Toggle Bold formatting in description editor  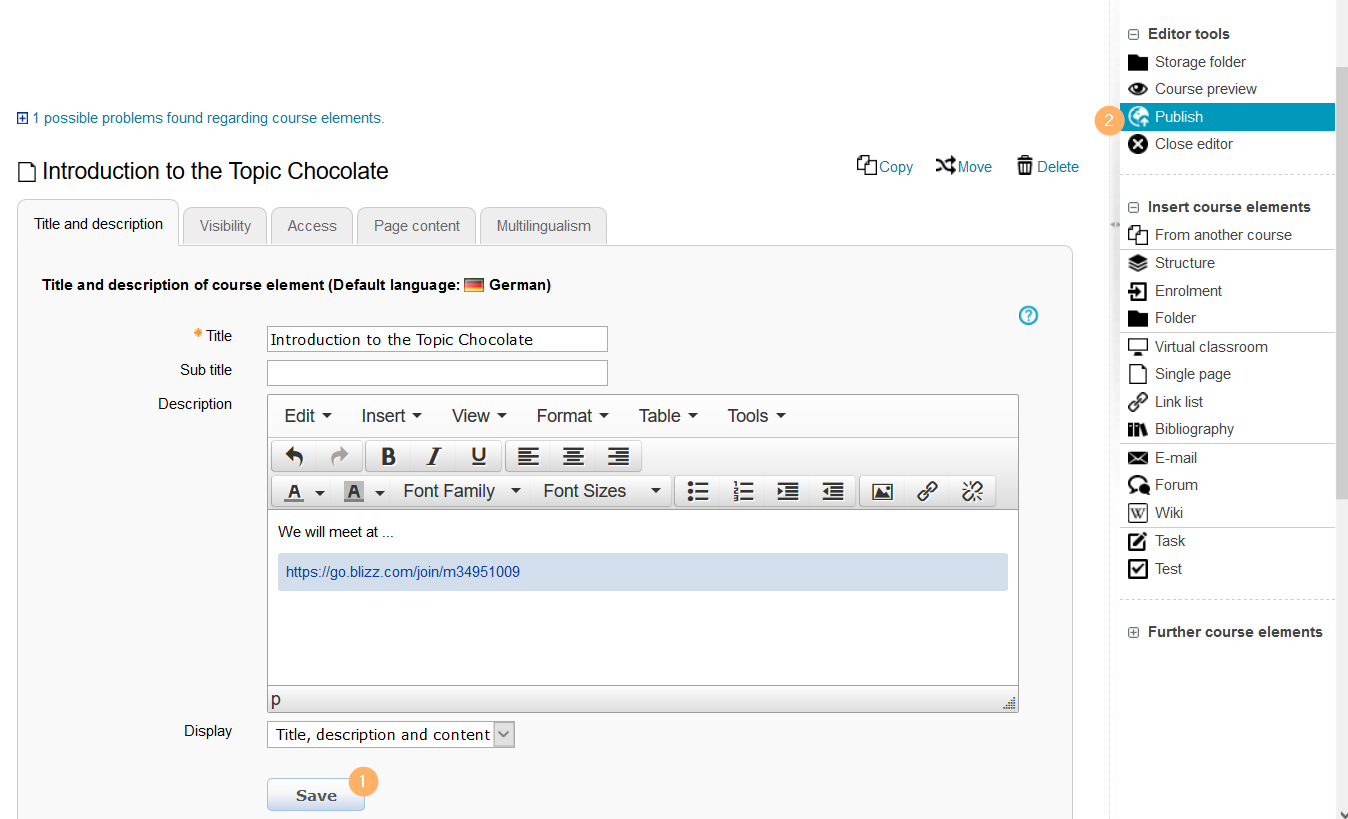point(388,457)
